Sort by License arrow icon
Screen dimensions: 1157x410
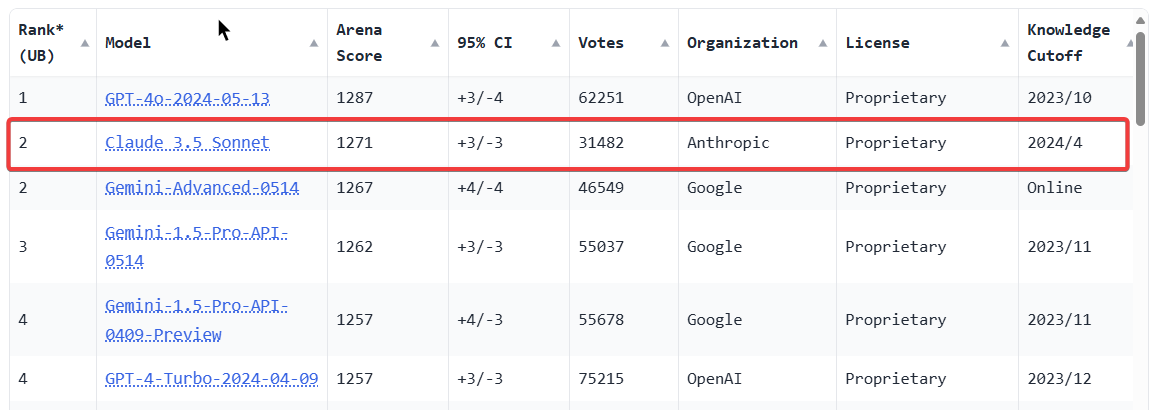(x=1005, y=44)
